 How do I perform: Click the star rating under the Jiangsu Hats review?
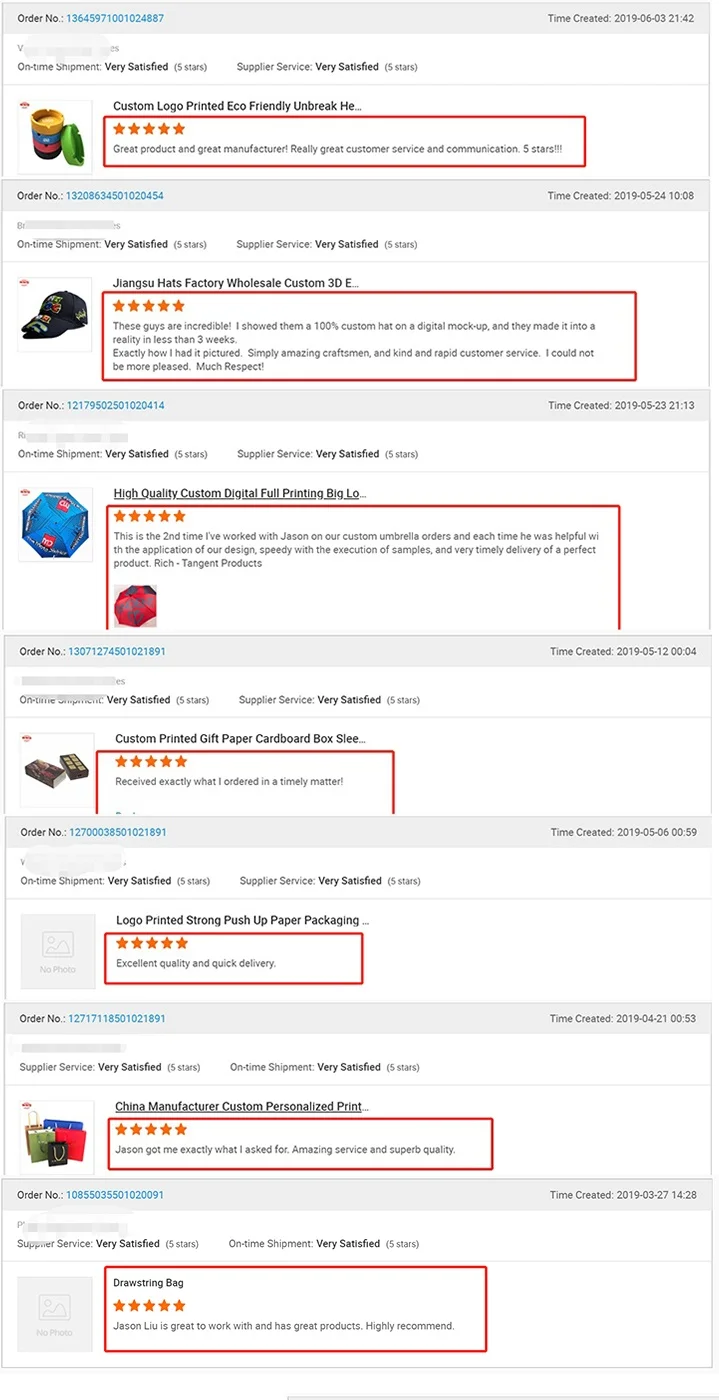point(149,306)
